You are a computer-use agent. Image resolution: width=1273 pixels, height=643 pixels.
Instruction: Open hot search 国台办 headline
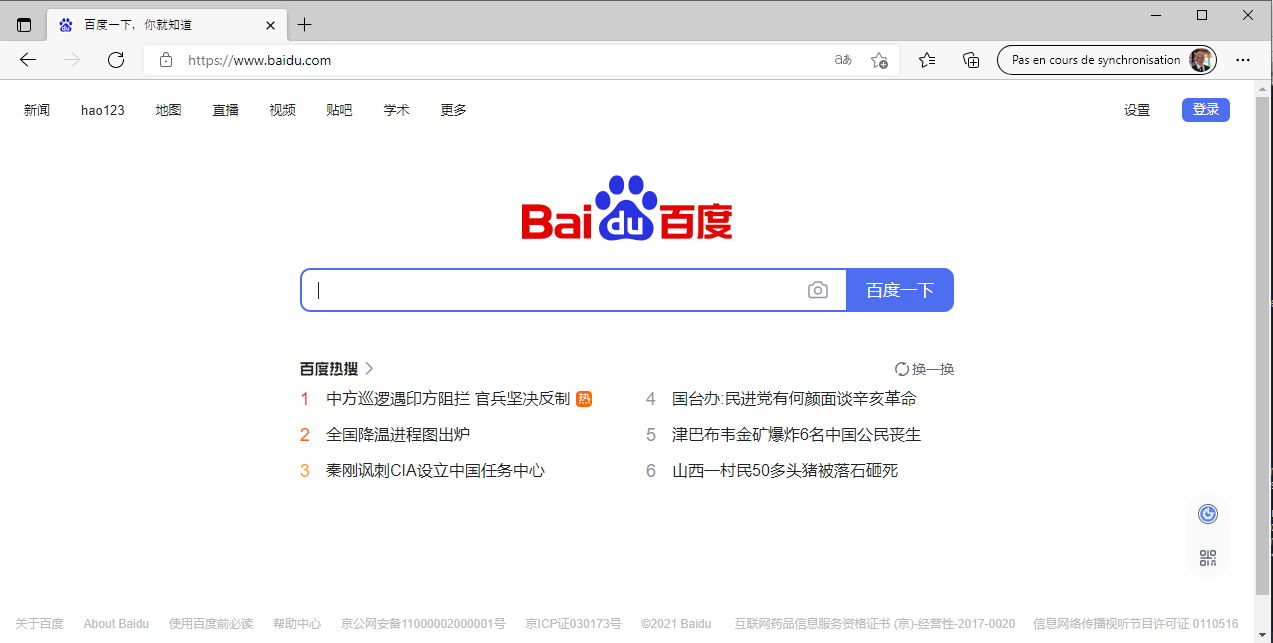[x=794, y=399]
